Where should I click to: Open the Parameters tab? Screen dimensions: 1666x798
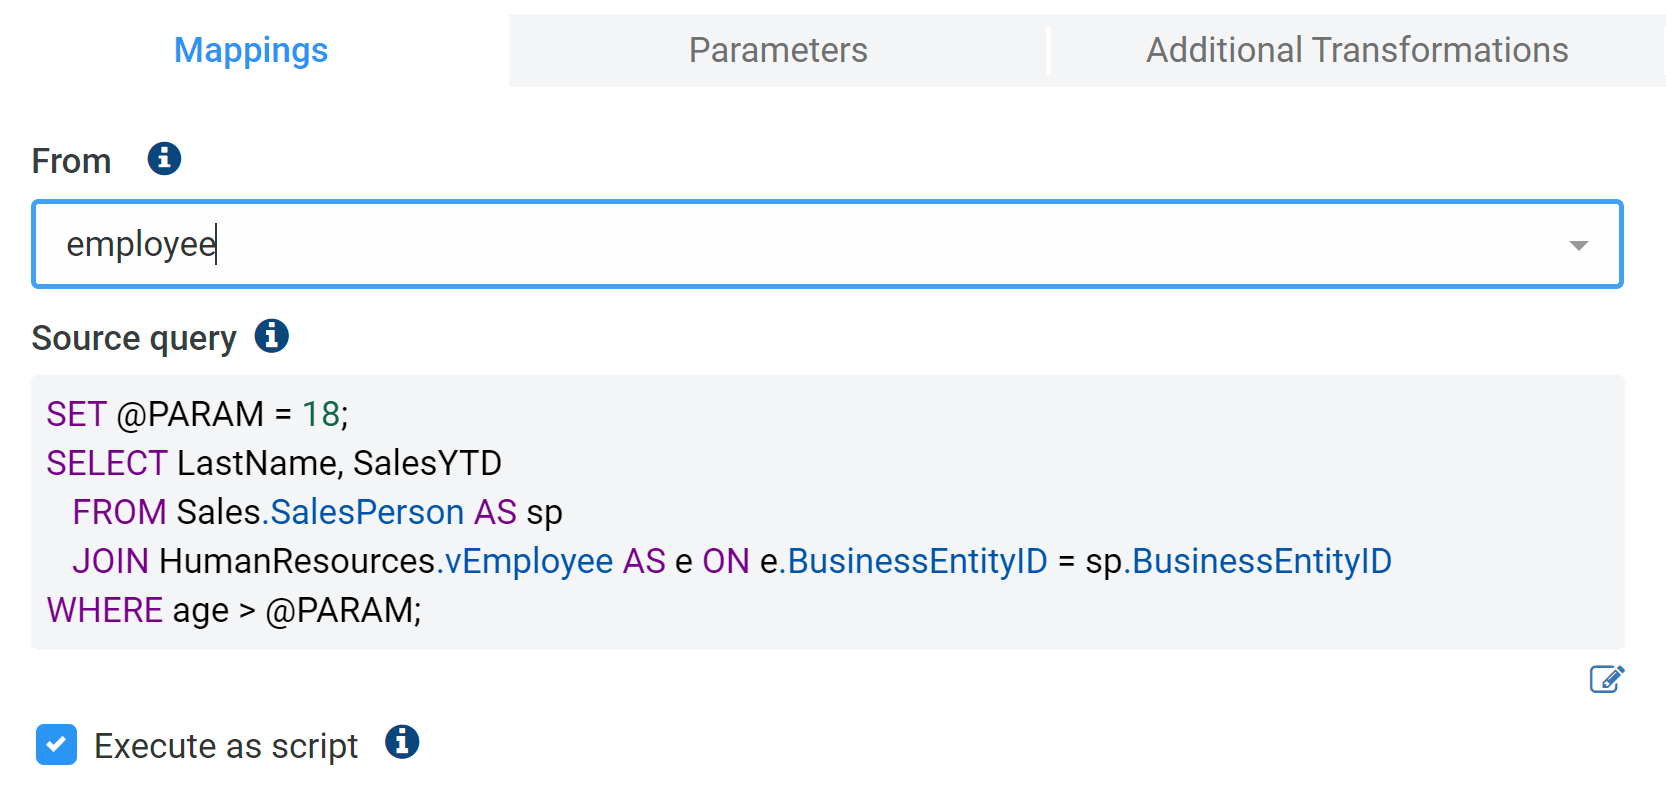(778, 50)
